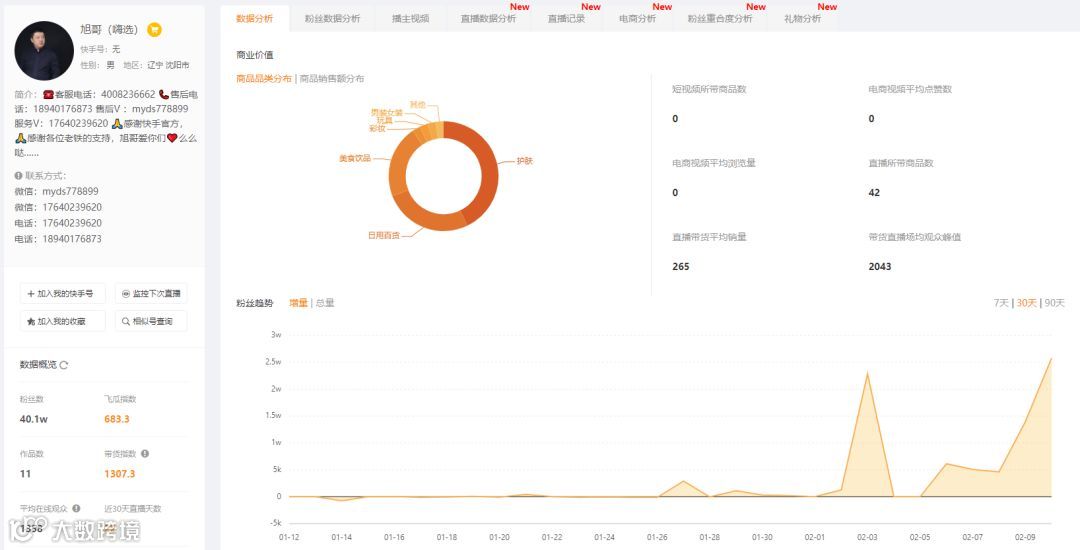Select the 数据分析 tab
1080x550 pixels.
pyautogui.click(x=254, y=19)
